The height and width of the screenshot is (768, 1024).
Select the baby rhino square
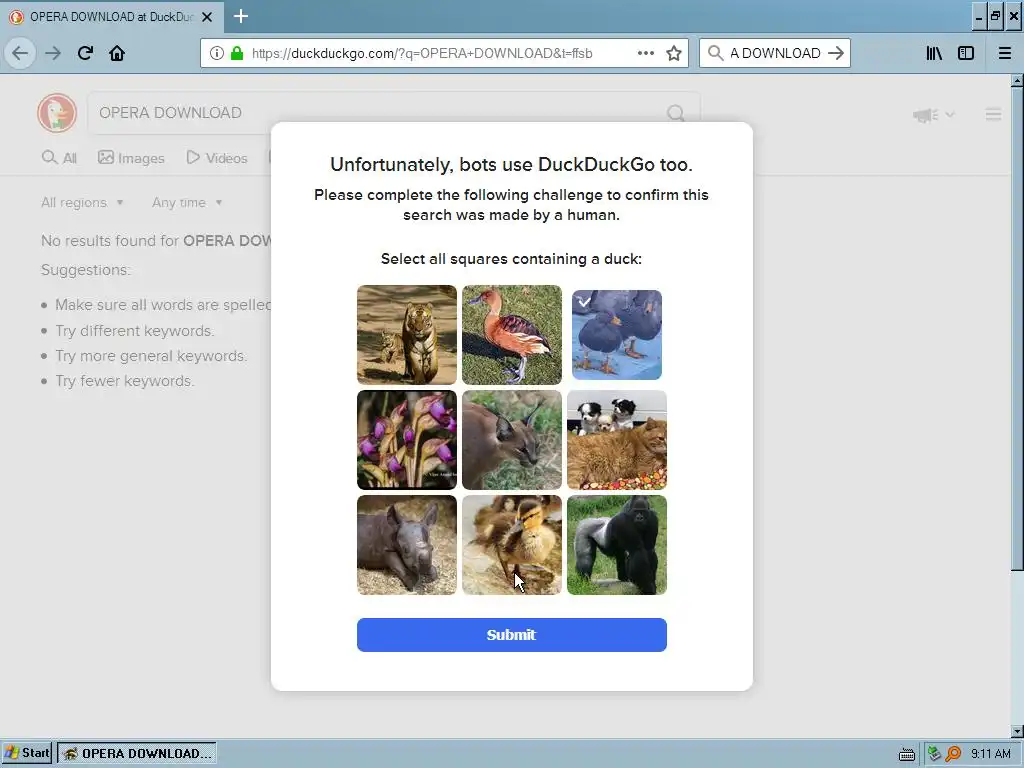(407, 545)
